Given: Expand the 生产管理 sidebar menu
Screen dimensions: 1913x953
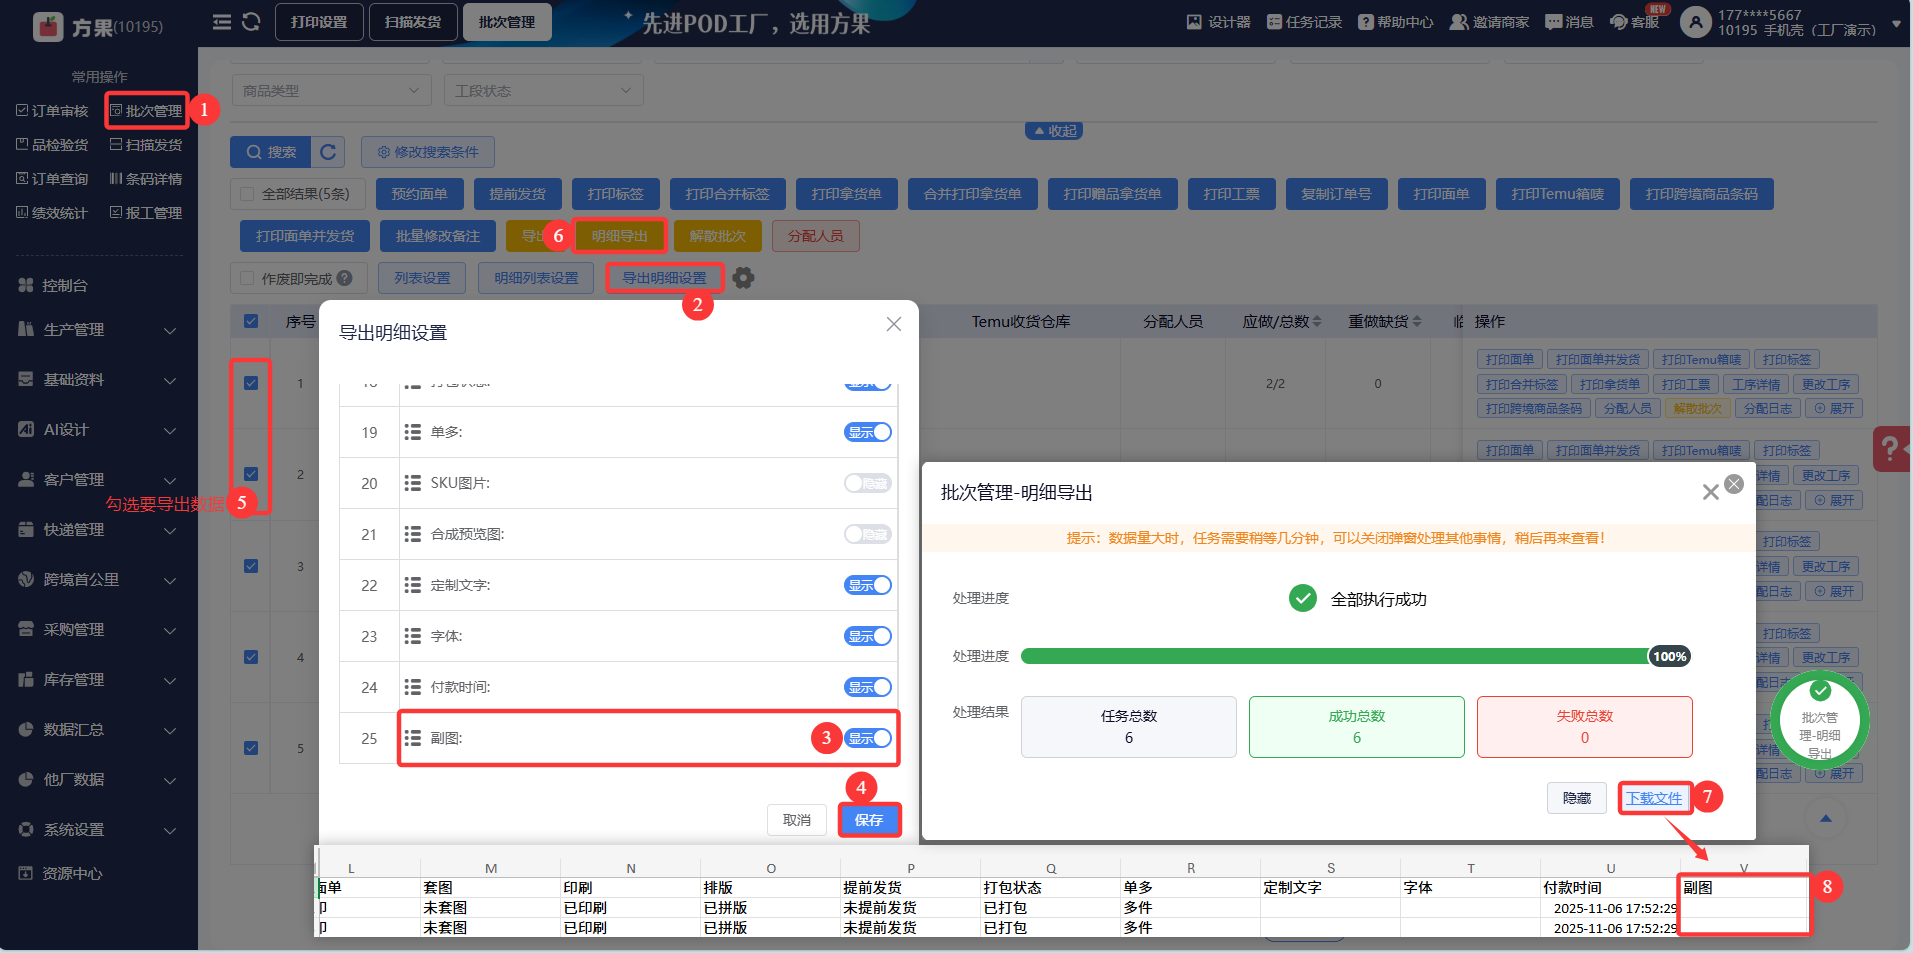Looking at the screenshot, I should tap(98, 330).
